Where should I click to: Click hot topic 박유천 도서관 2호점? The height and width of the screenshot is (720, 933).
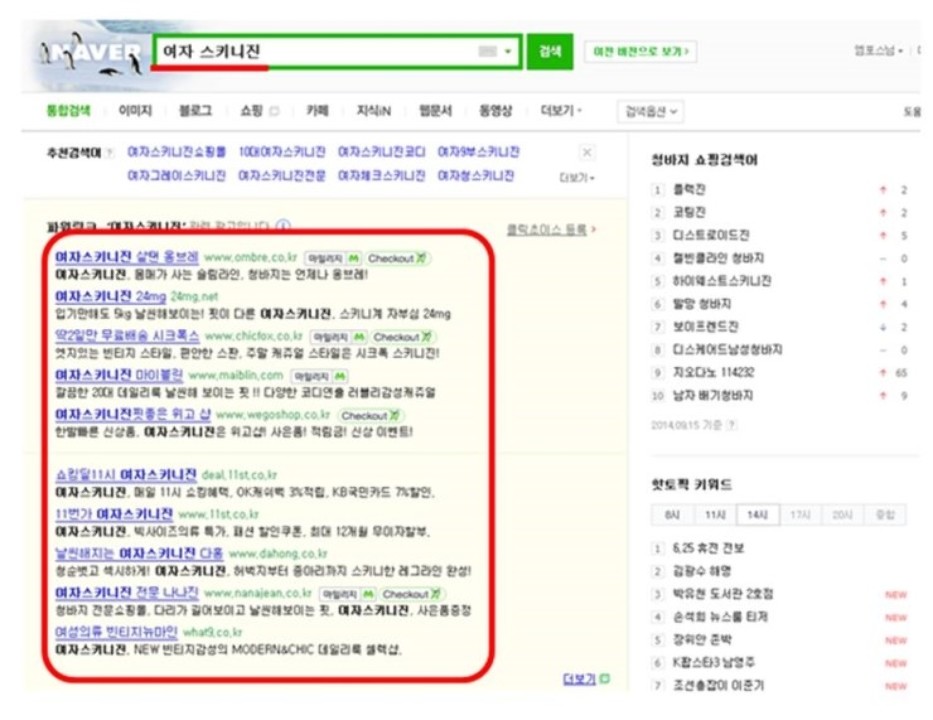click(723, 594)
